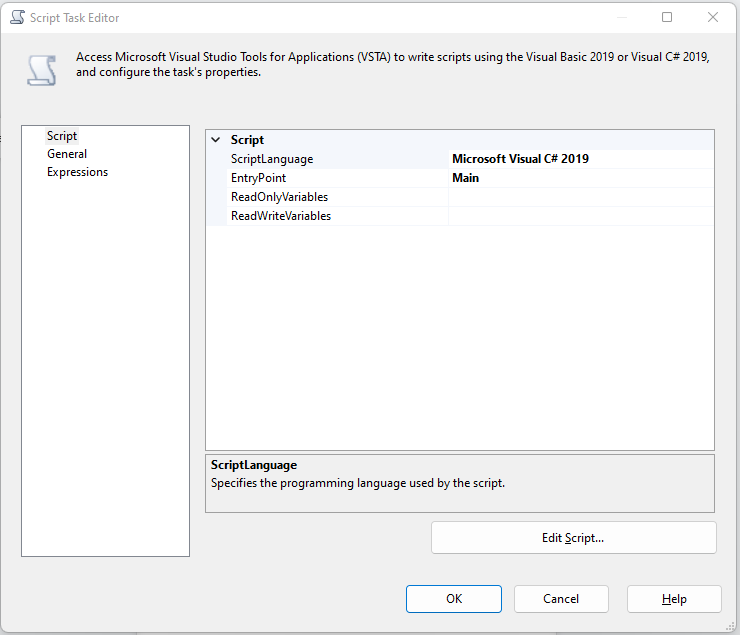Select the ReadWriteVariables property label
The height and width of the screenshot is (635, 740).
(x=281, y=216)
